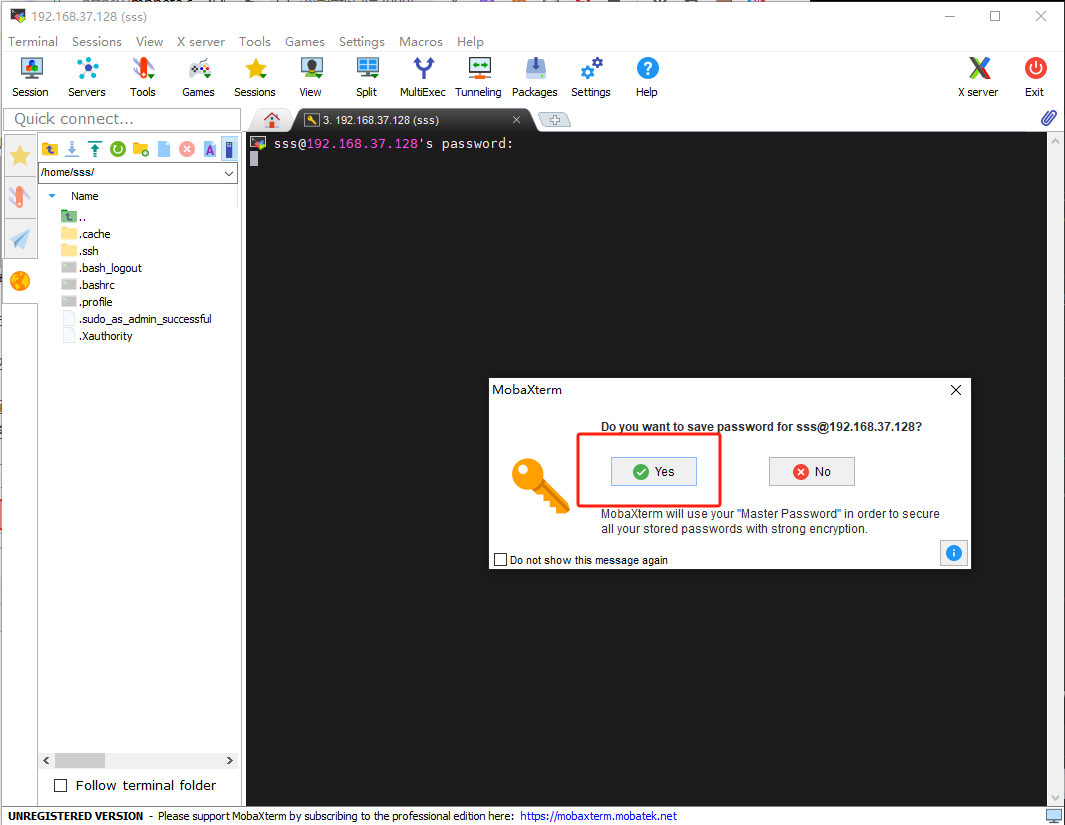Check 'Do not show this message again'
The width and height of the screenshot is (1065, 825).
point(501,560)
